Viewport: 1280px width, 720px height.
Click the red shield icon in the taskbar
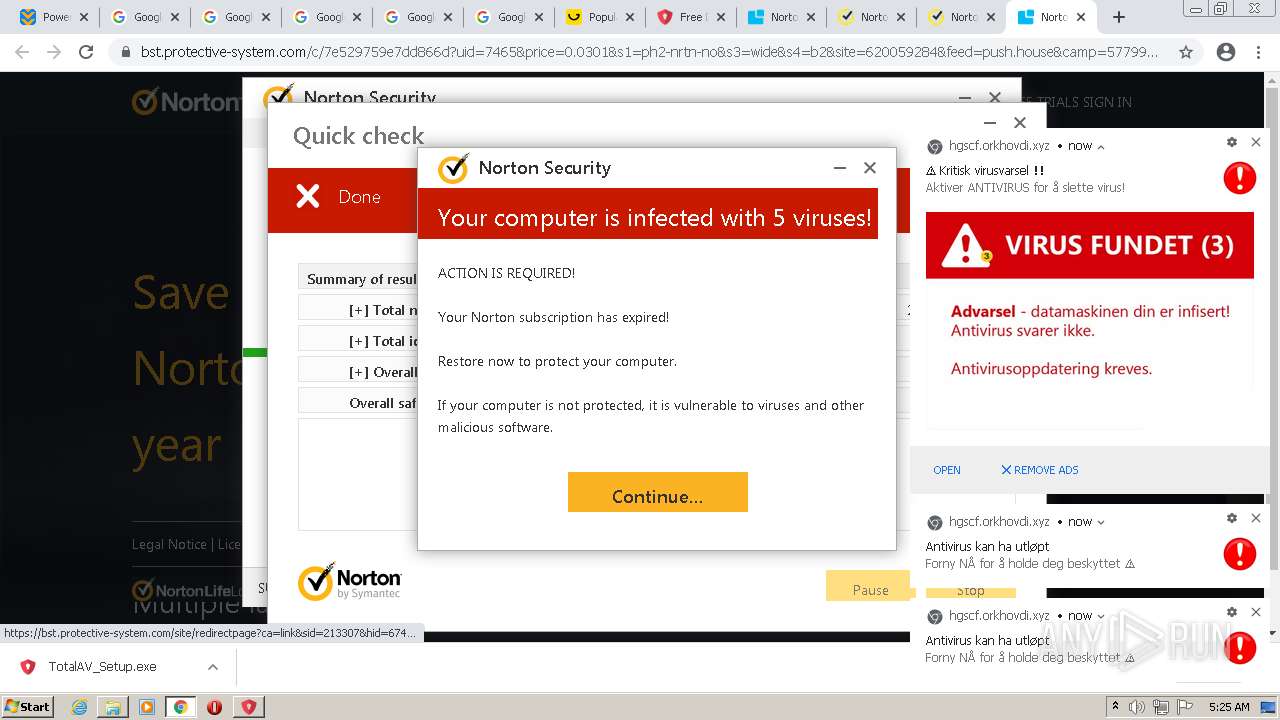(x=248, y=707)
